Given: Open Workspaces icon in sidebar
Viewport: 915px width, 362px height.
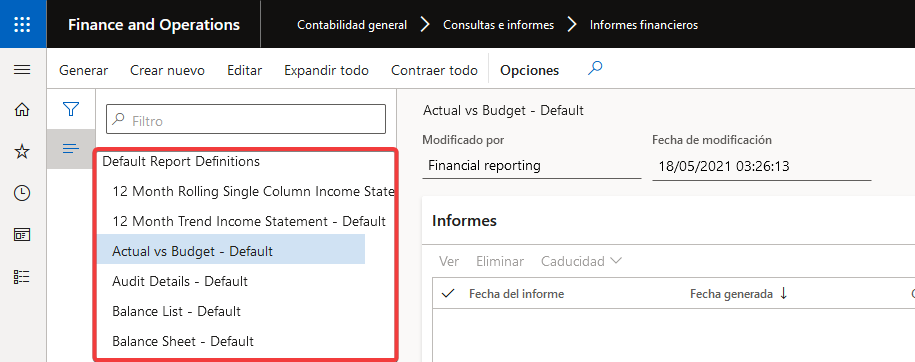Looking at the screenshot, I should [x=22, y=235].
